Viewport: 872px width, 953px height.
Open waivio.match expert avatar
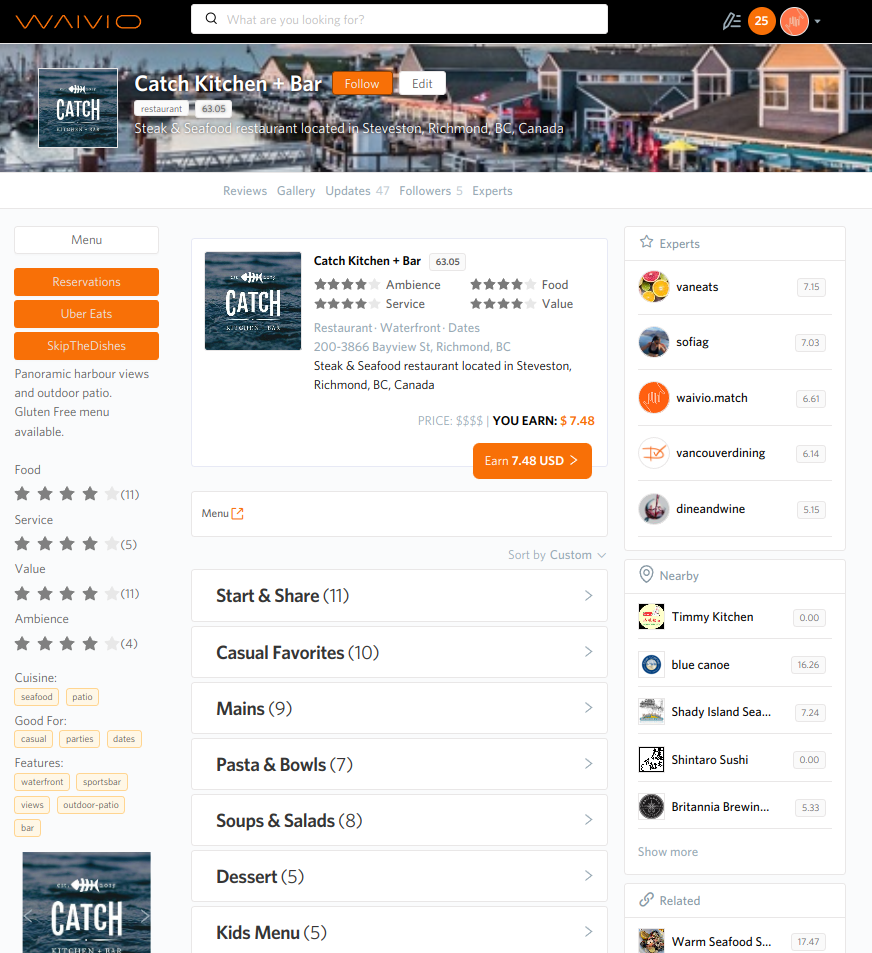tap(654, 398)
